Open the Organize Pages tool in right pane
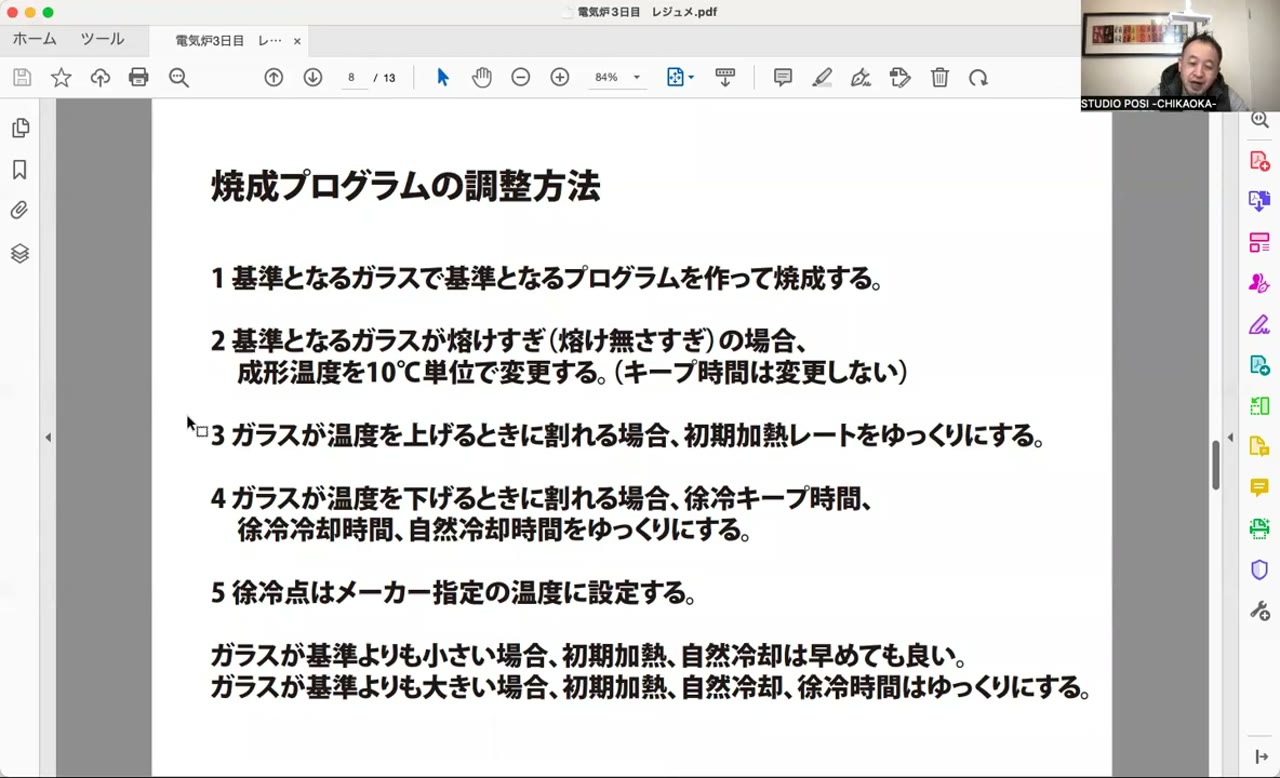The height and width of the screenshot is (778, 1280). pyautogui.click(x=1259, y=242)
